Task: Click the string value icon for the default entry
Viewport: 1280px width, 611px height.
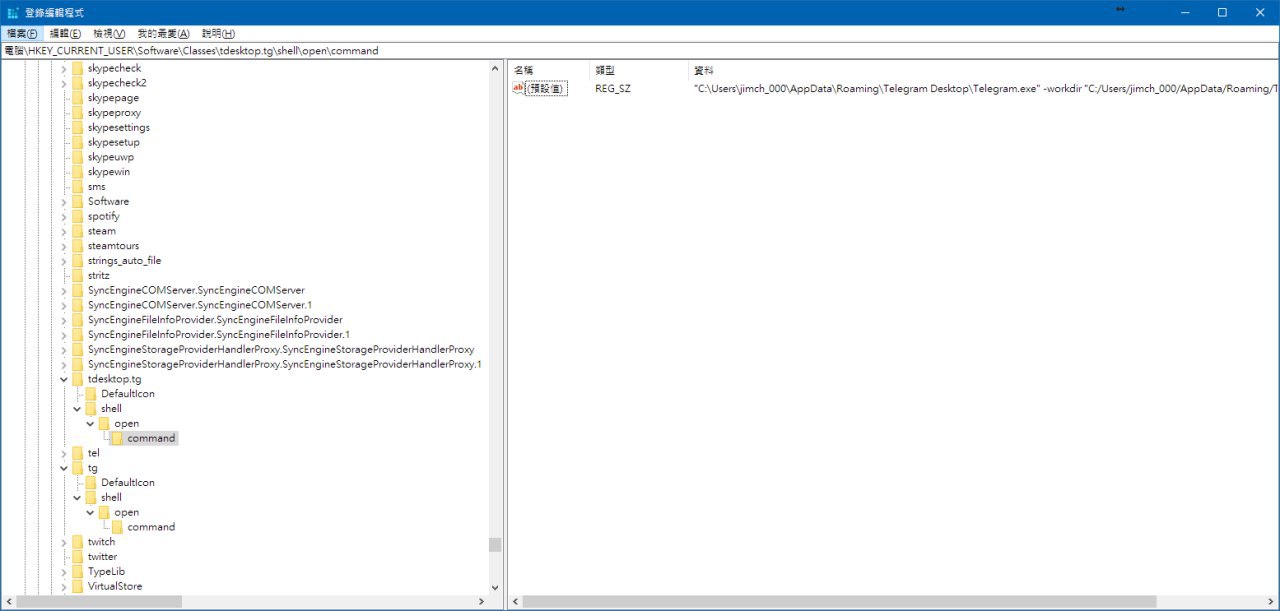Action: click(518, 88)
